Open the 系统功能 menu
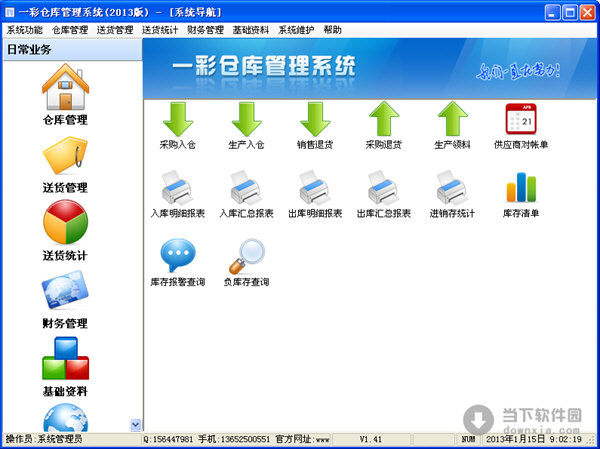Screen dimensions: 600x449 coord(24,30)
